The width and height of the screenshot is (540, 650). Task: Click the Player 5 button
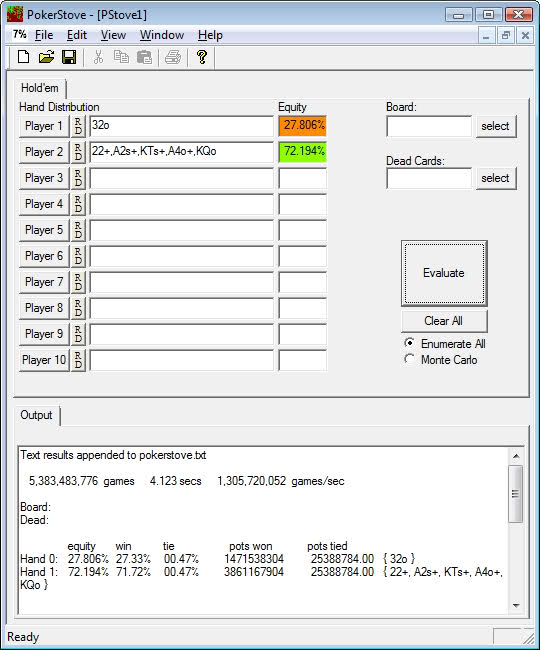[44, 230]
